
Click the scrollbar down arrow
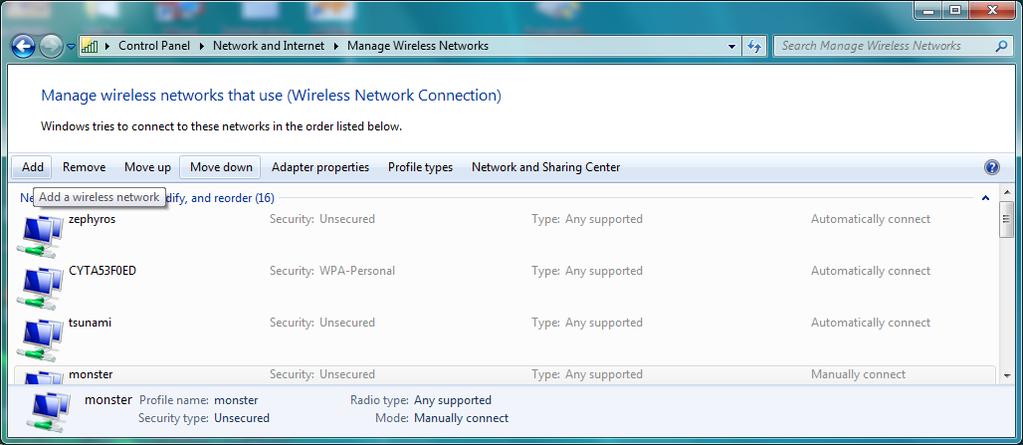click(1007, 376)
